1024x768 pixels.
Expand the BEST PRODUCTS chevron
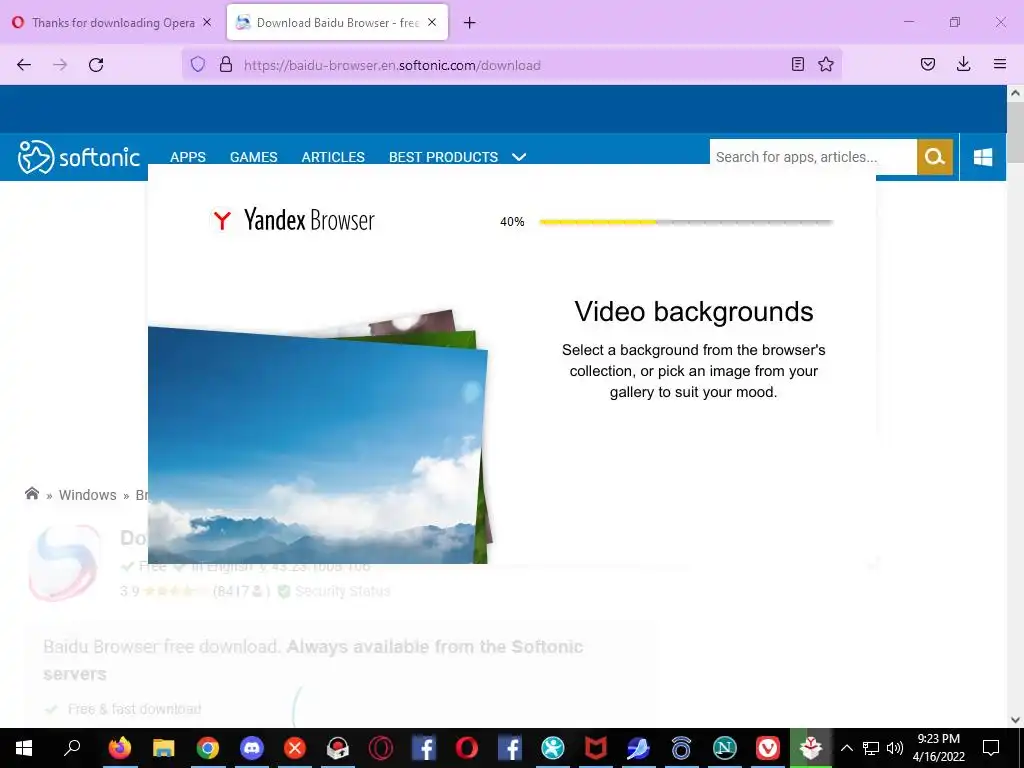(x=519, y=157)
